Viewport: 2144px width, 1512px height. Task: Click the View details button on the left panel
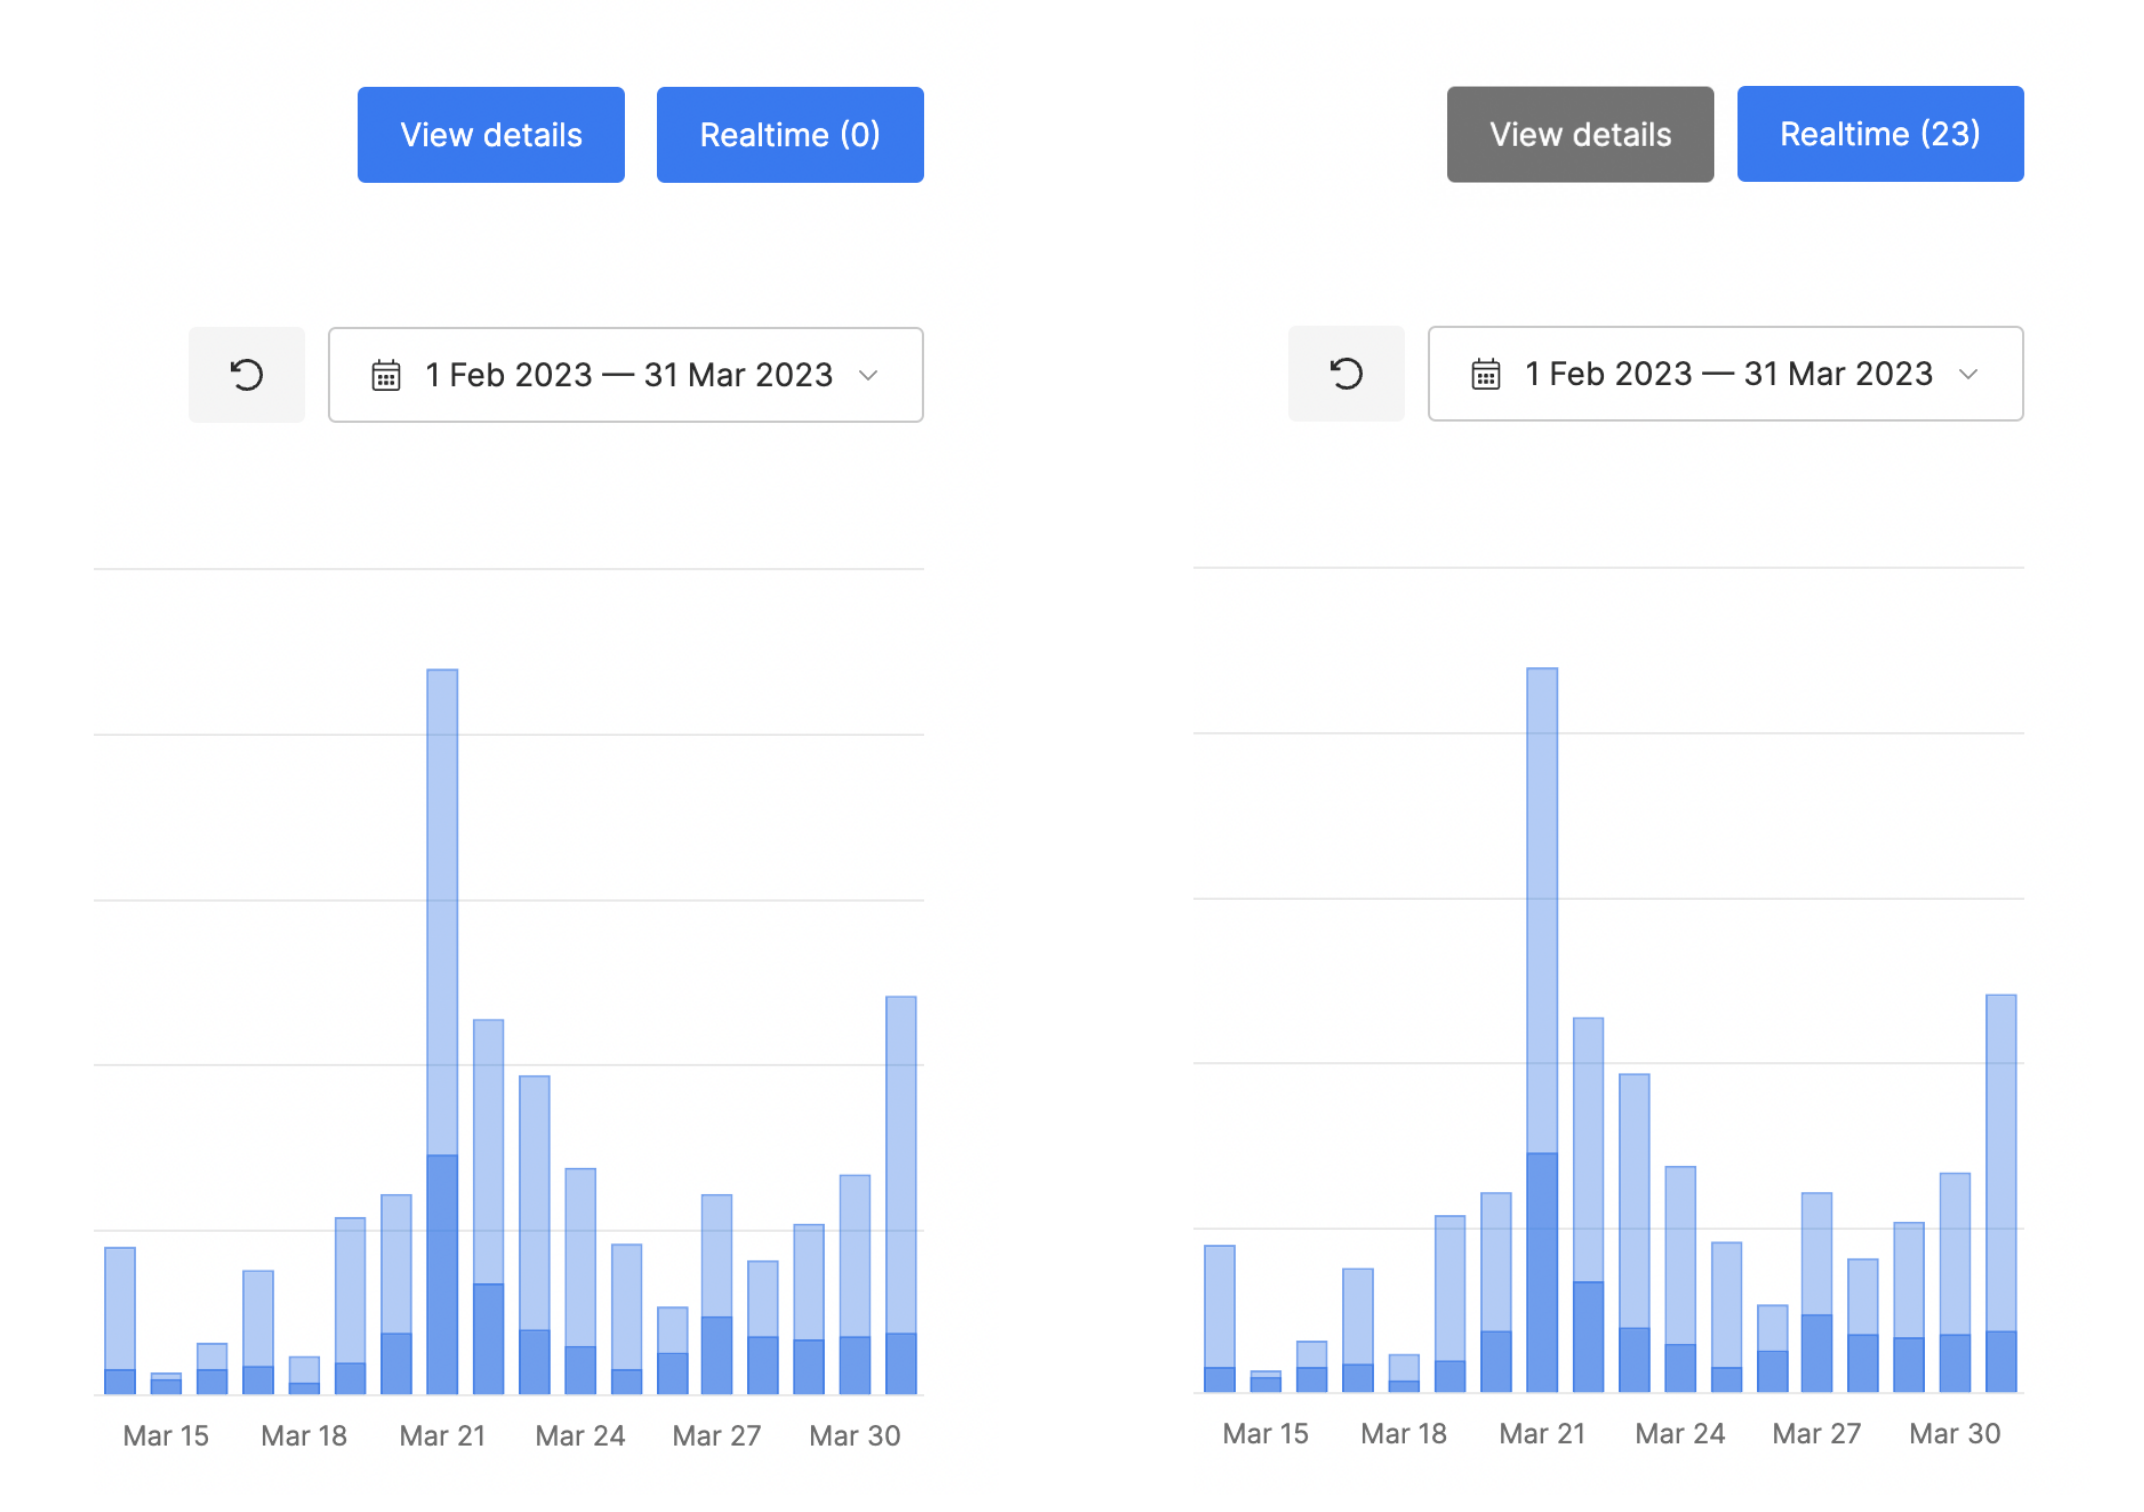(490, 133)
